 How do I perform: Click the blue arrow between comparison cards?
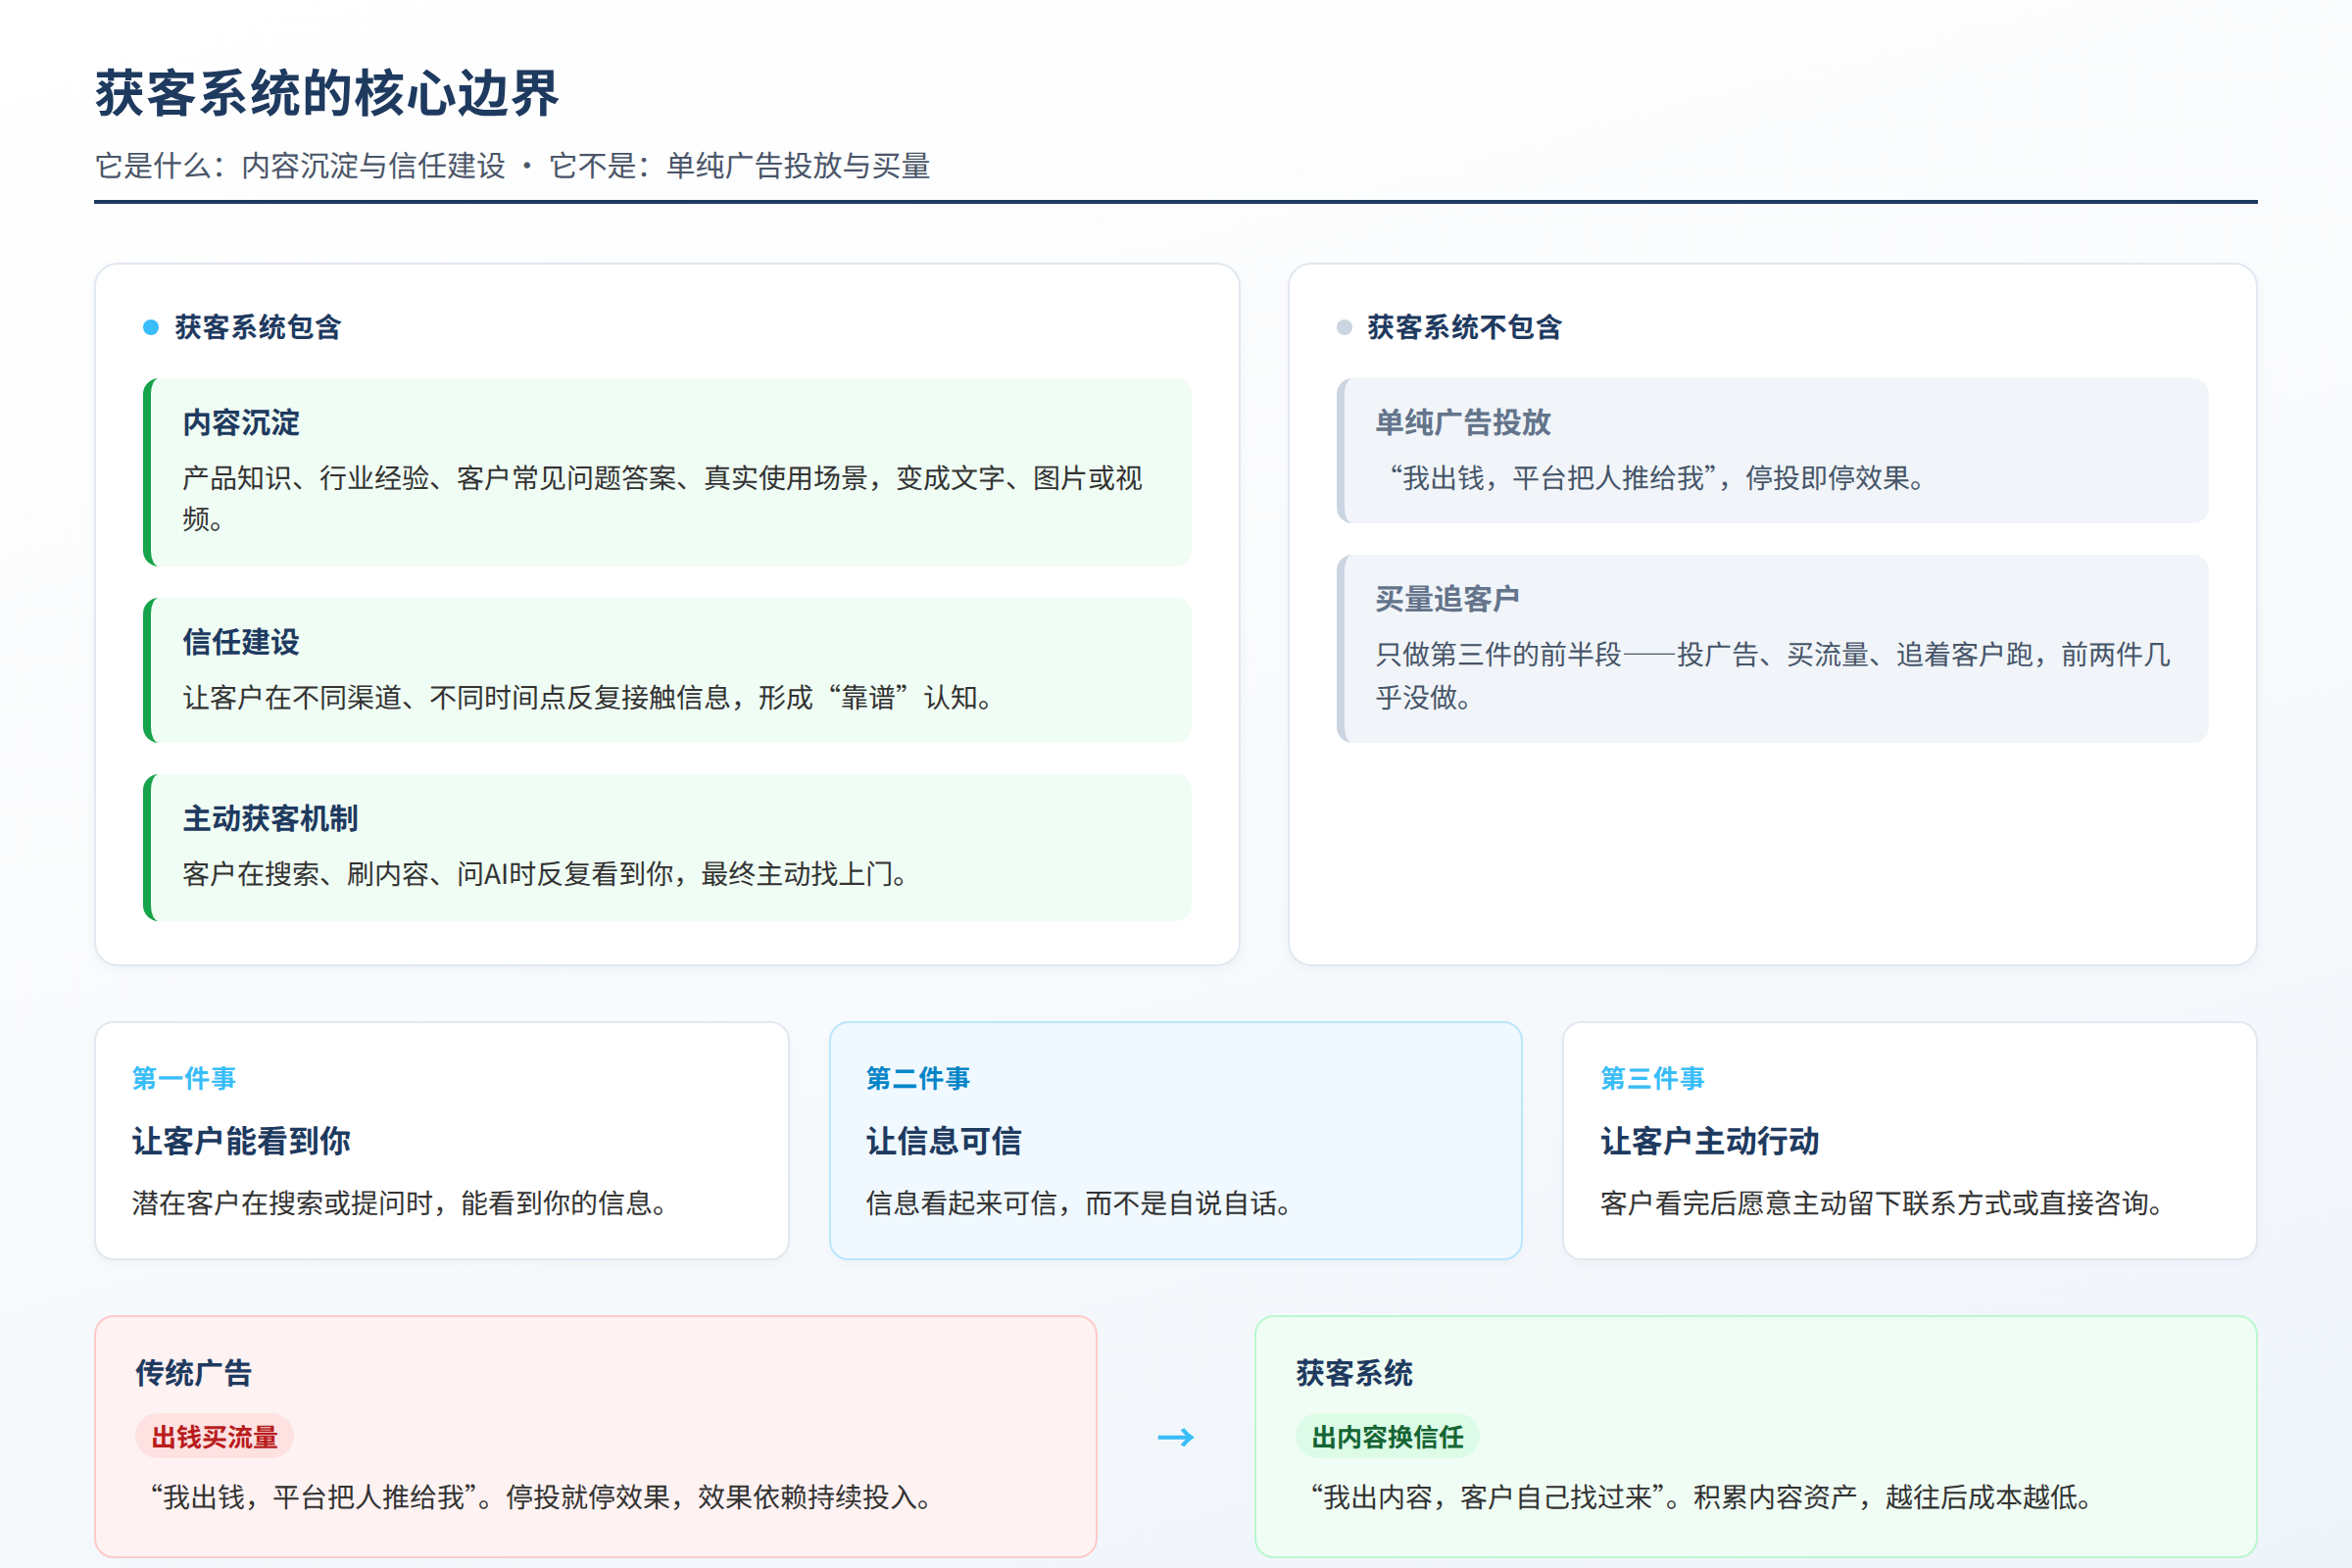1176,1437
